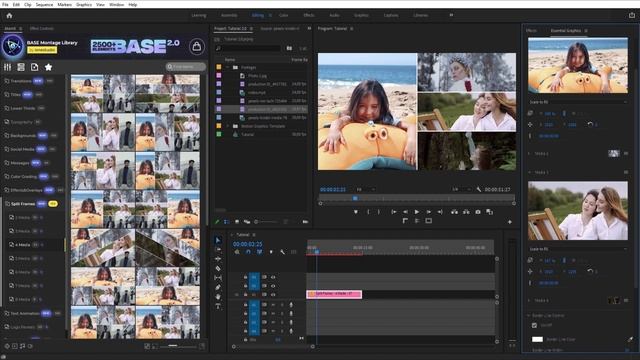Open timeline display settings wrench
Viewport: 640px width, 360px height.
coord(282,252)
